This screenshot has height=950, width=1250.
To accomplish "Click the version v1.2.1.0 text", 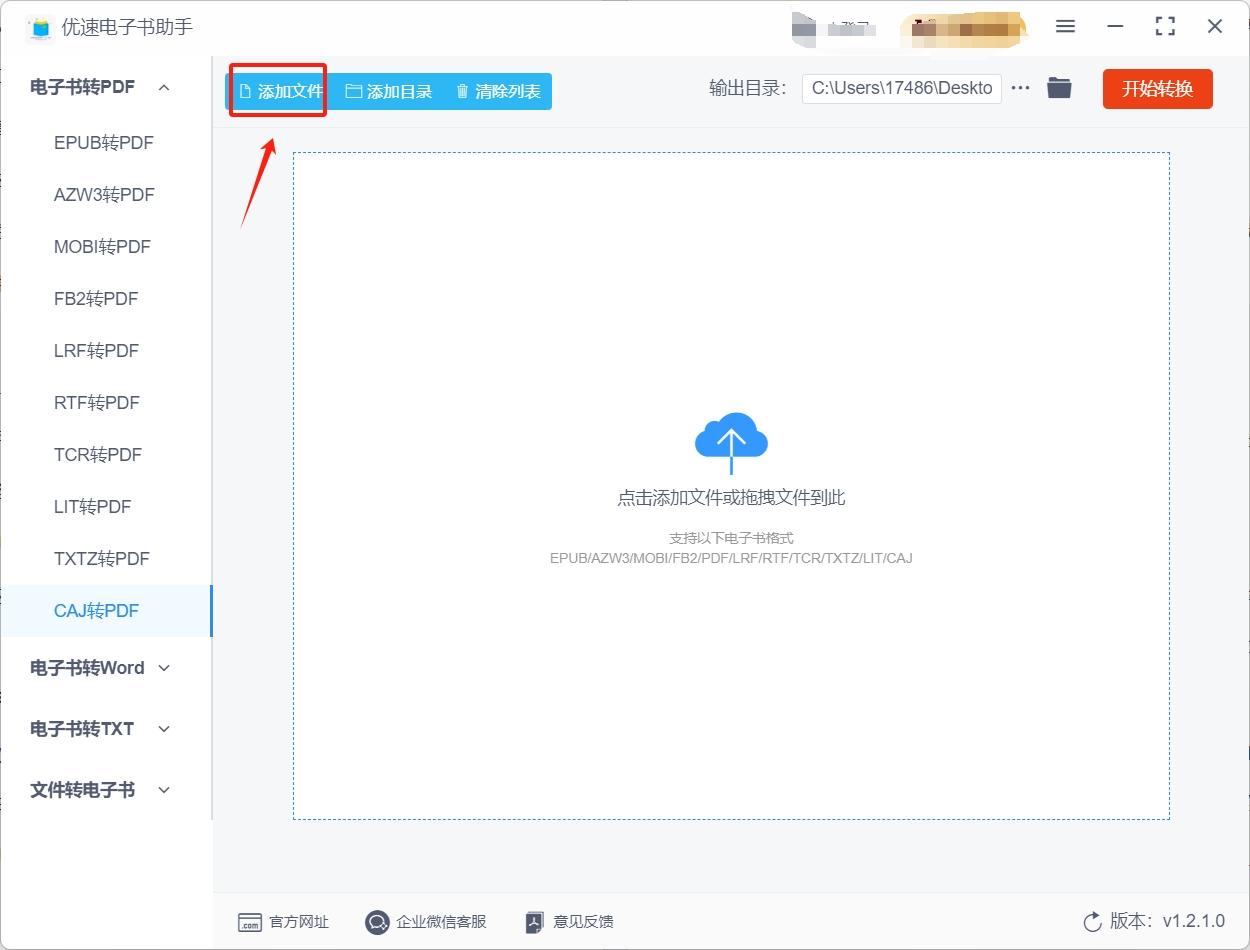I will (1167, 922).
